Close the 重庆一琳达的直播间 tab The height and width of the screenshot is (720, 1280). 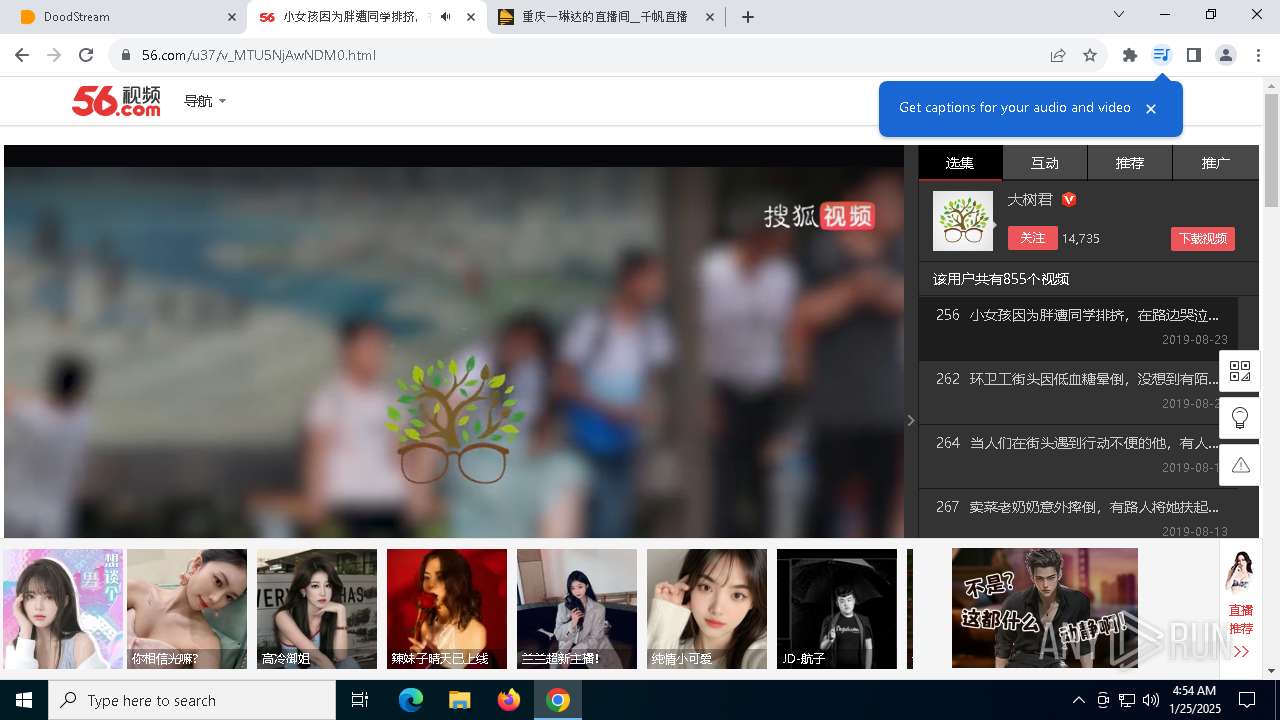pos(710,17)
